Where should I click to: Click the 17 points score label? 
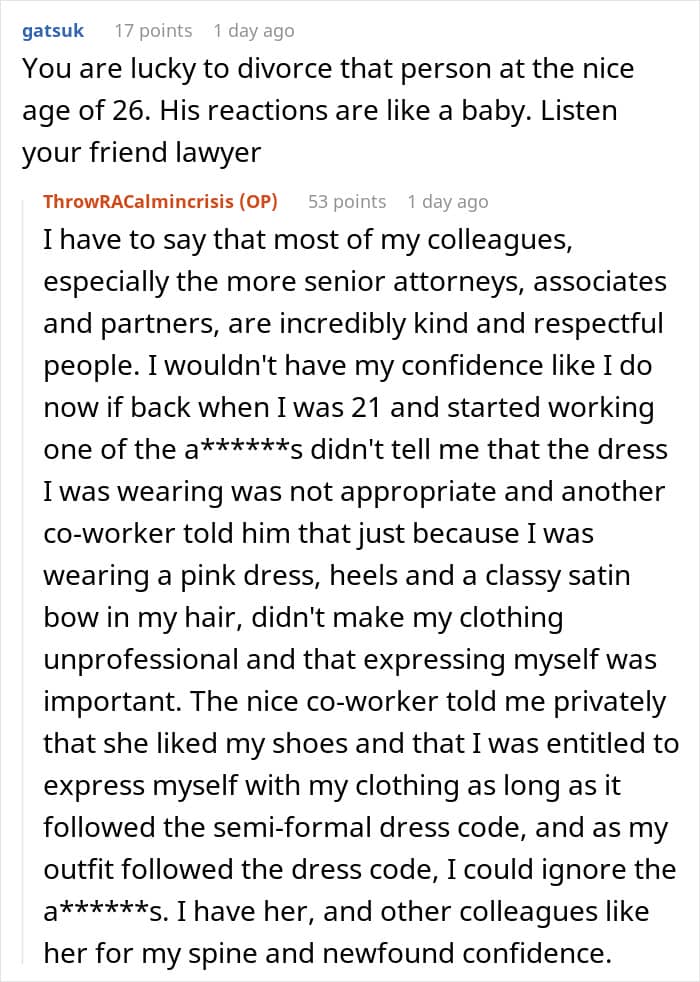coord(153,31)
